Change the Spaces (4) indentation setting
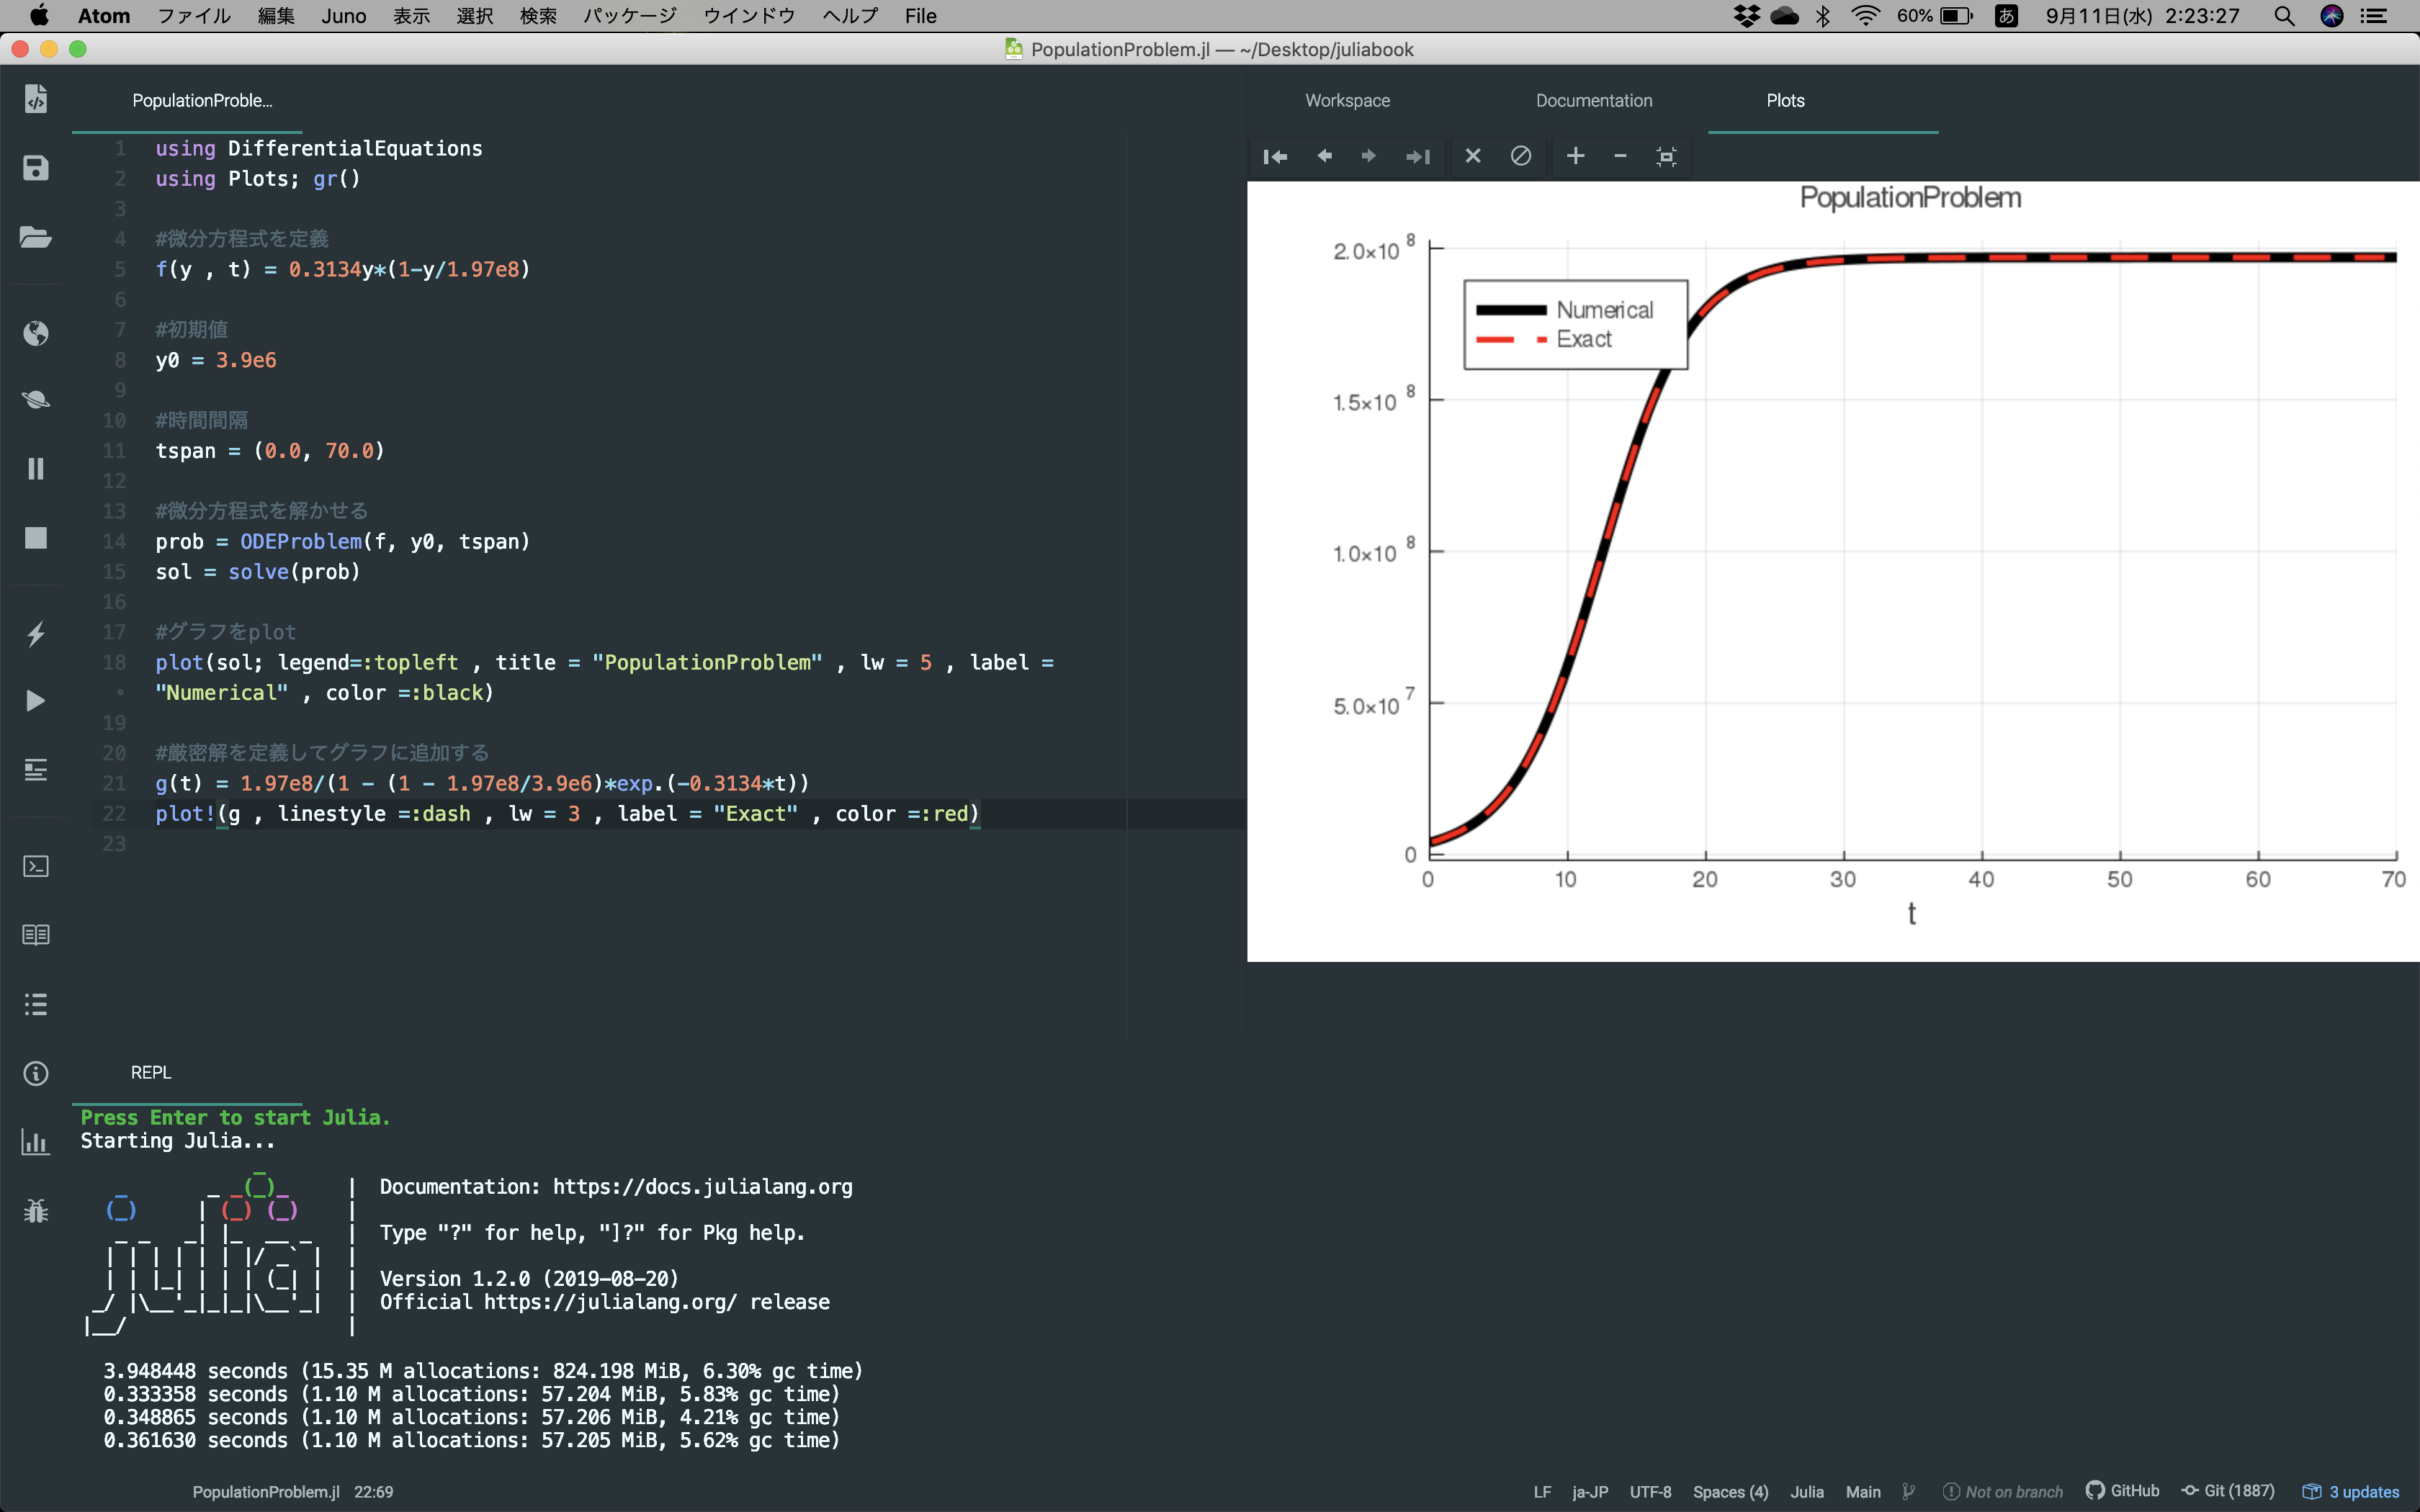Image resolution: width=2420 pixels, height=1512 pixels. (1729, 1491)
